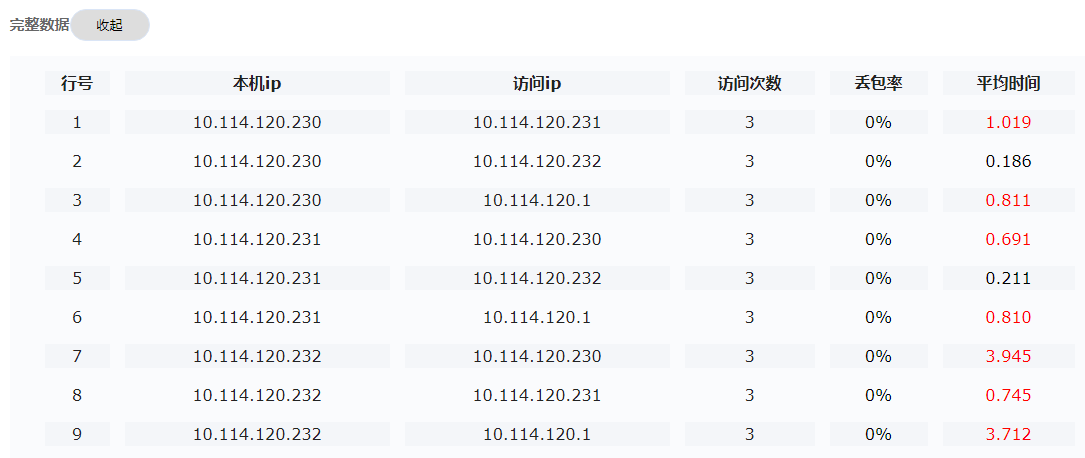Click the visit count 3 in row 7

point(749,356)
